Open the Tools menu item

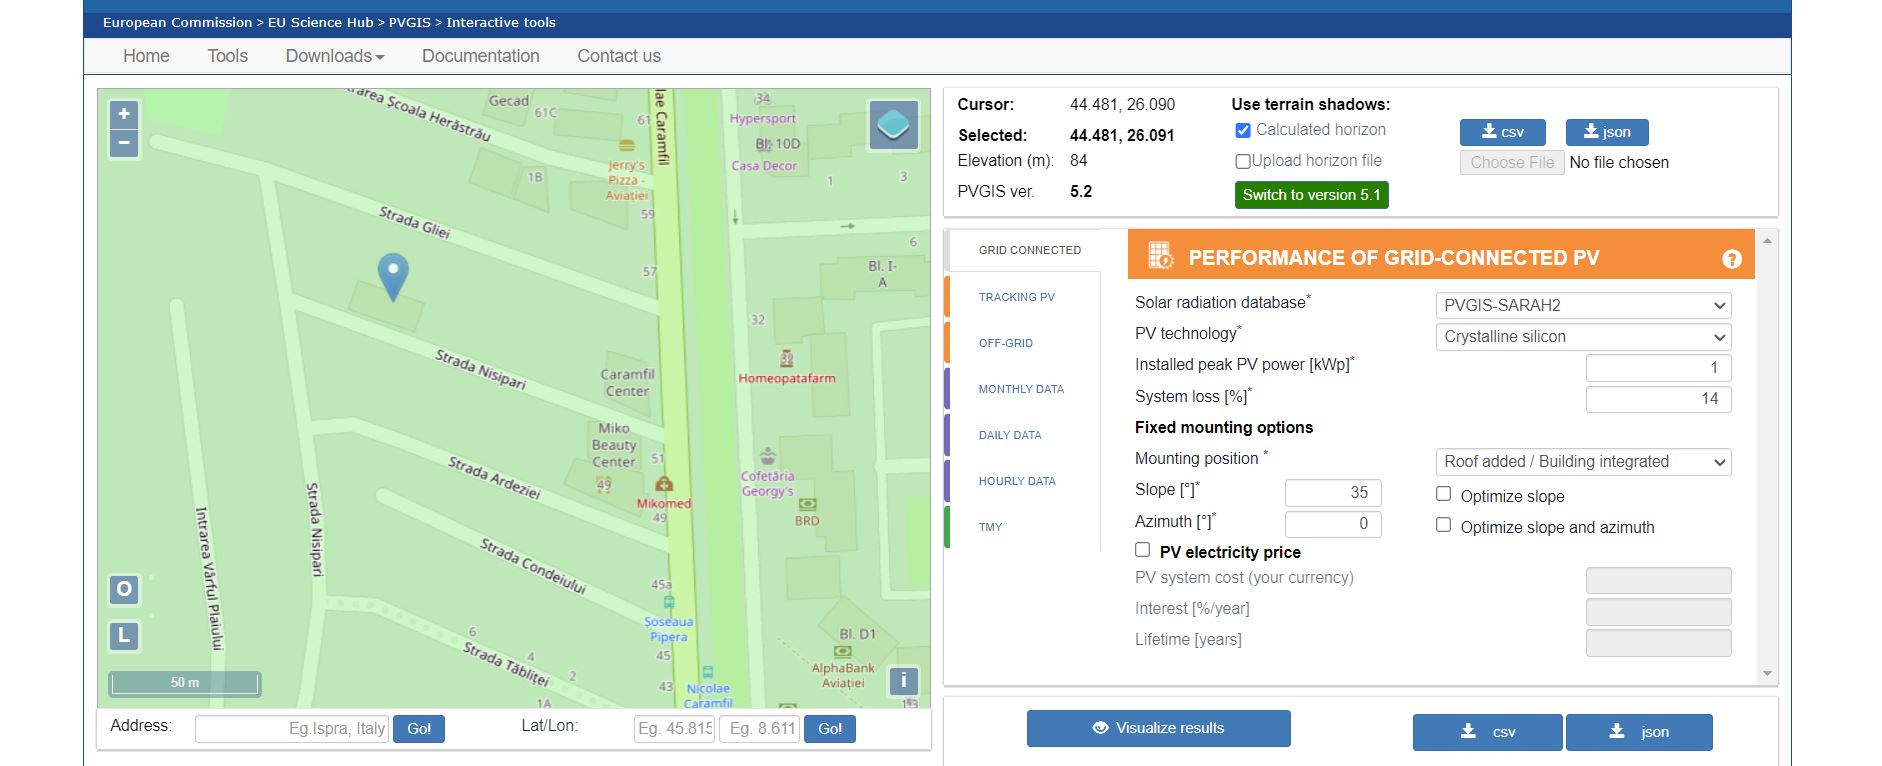tap(228, 56)
